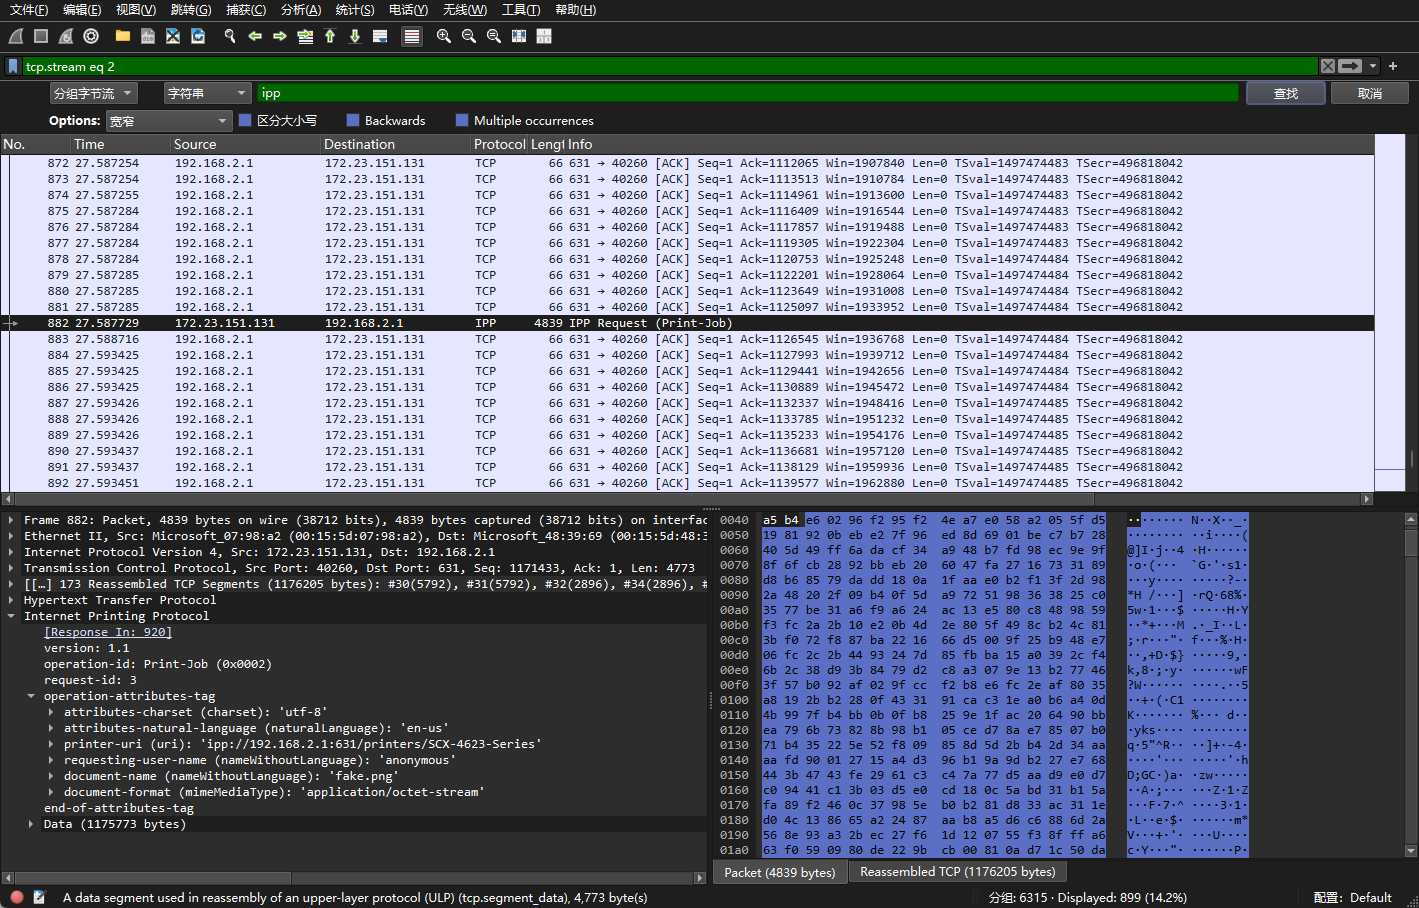Open the display filter history dropdown arrow
Viewport: 1419px width, 908px height.
coord(1373,66)
